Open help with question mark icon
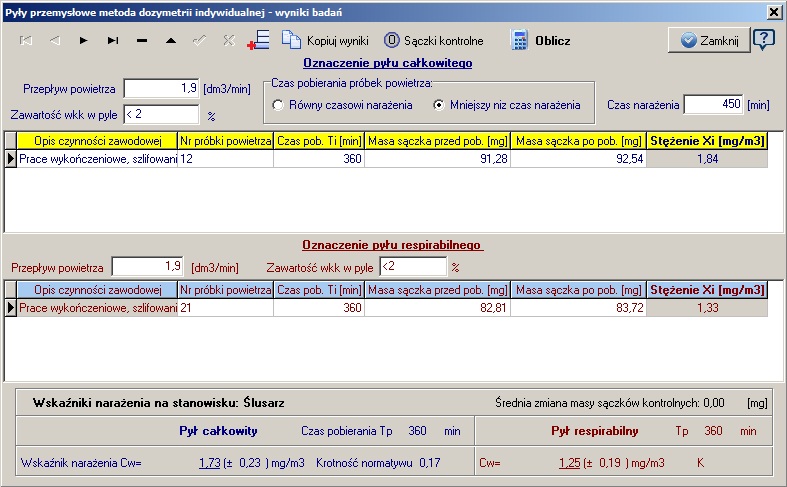 [x=763, y=40]
